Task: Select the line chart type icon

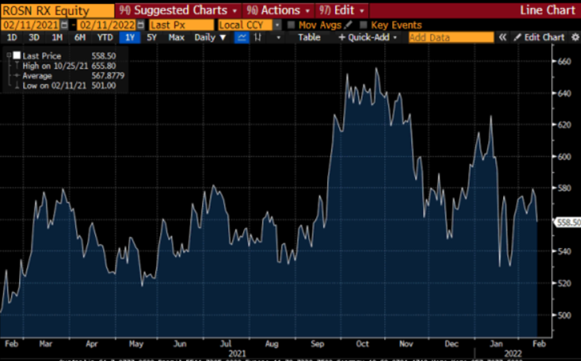Action: pos(242,37)
